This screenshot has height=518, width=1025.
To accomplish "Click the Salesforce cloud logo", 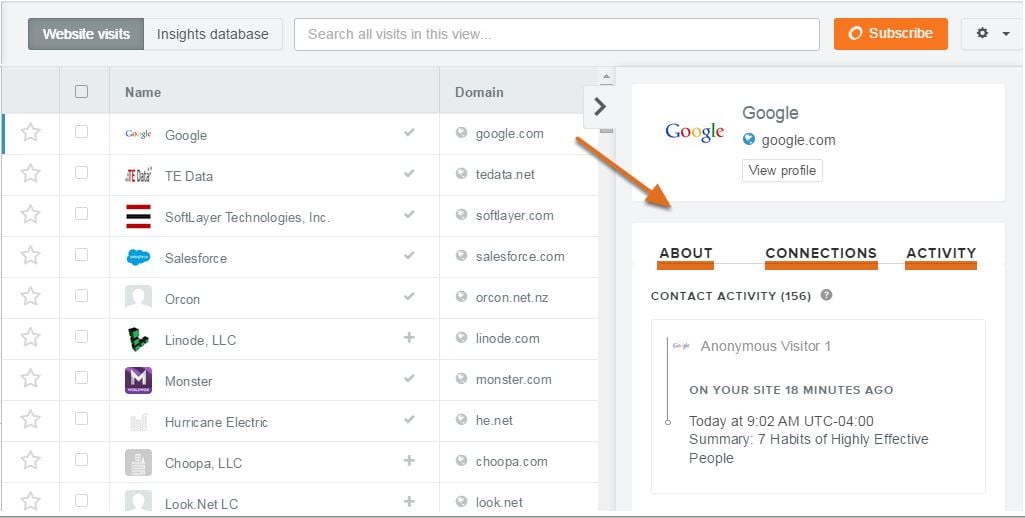I will pyautogui.click(x=138, y=257).
